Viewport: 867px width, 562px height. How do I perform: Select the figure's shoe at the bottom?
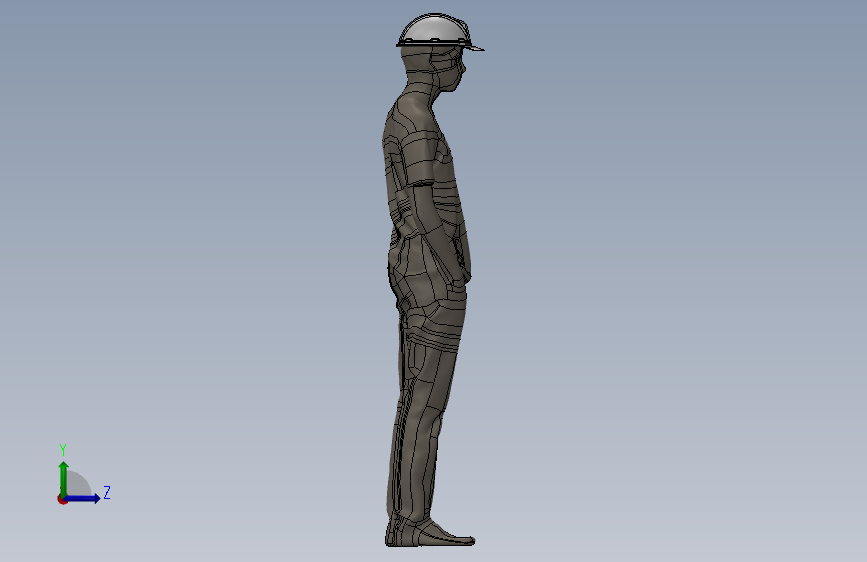(429, 533)
